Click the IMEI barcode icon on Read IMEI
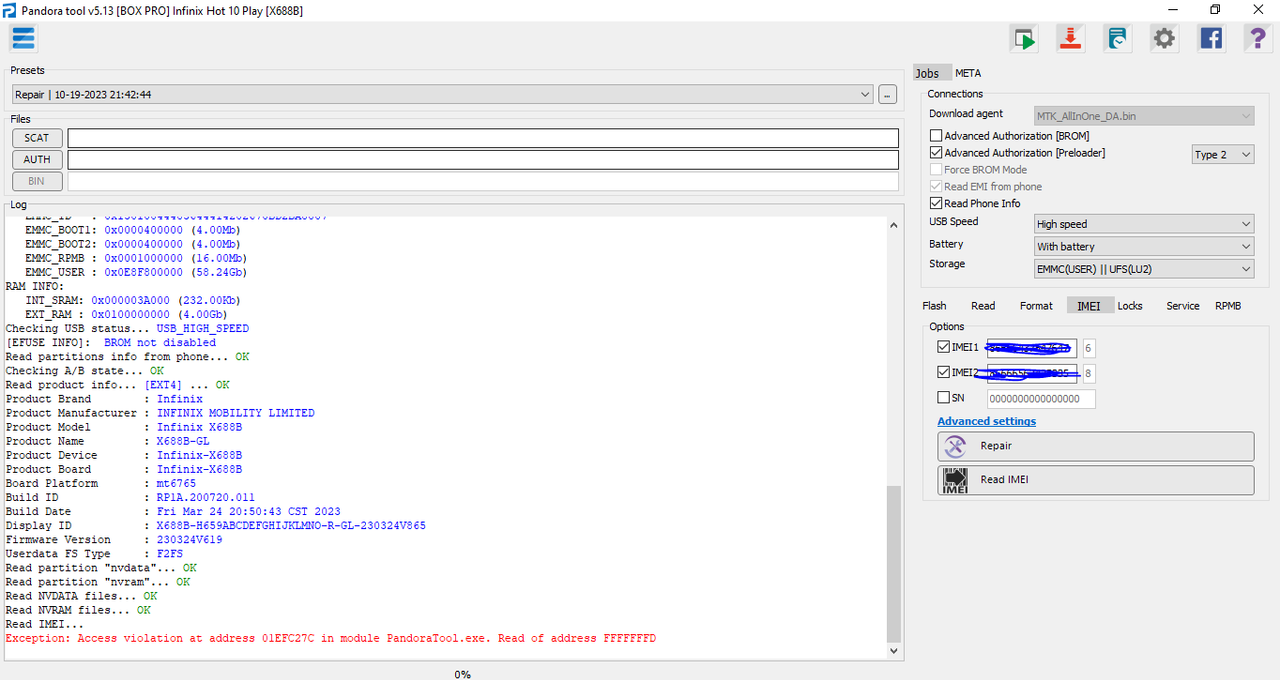The width and height of the screenshot is (1280, 680). [x=955, y=480]
